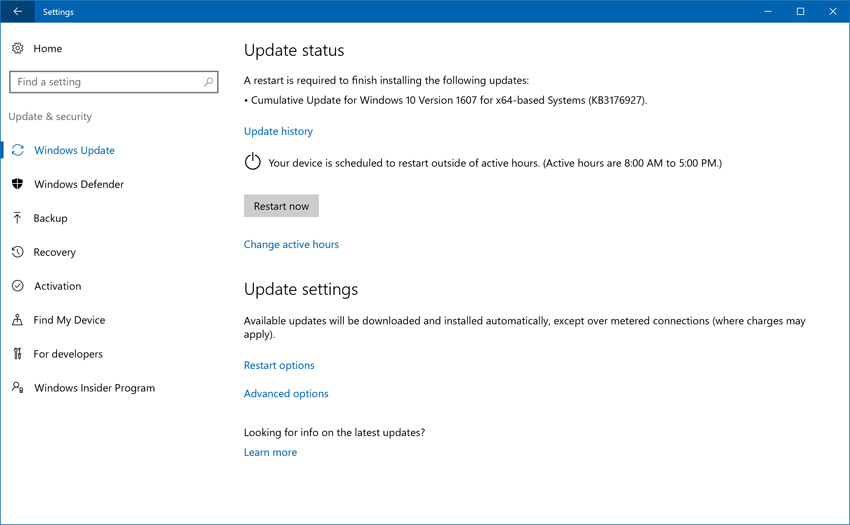Select Windows Update in sidebar
Screen dimensions: 850x525
pyautogui.click(x=74, y=150)
